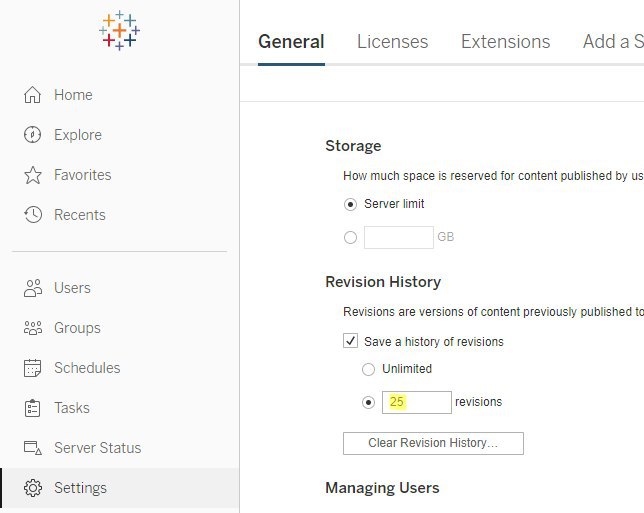The height and width of the screenshot is (513, 644).
Task: Click the Tasks clipboard icon
Action: (32, 408)
